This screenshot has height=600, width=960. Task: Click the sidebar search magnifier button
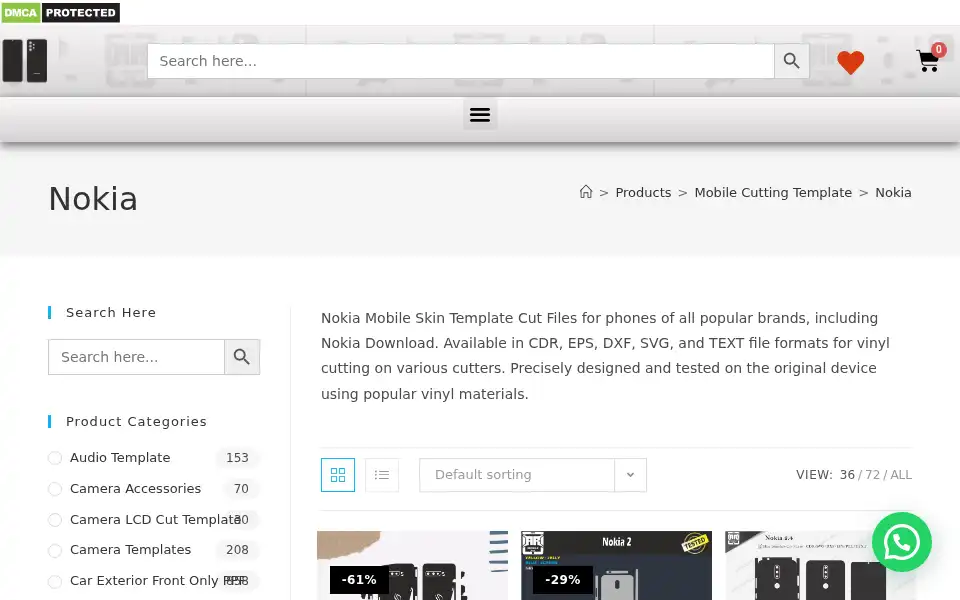click(x=242, y=357)
